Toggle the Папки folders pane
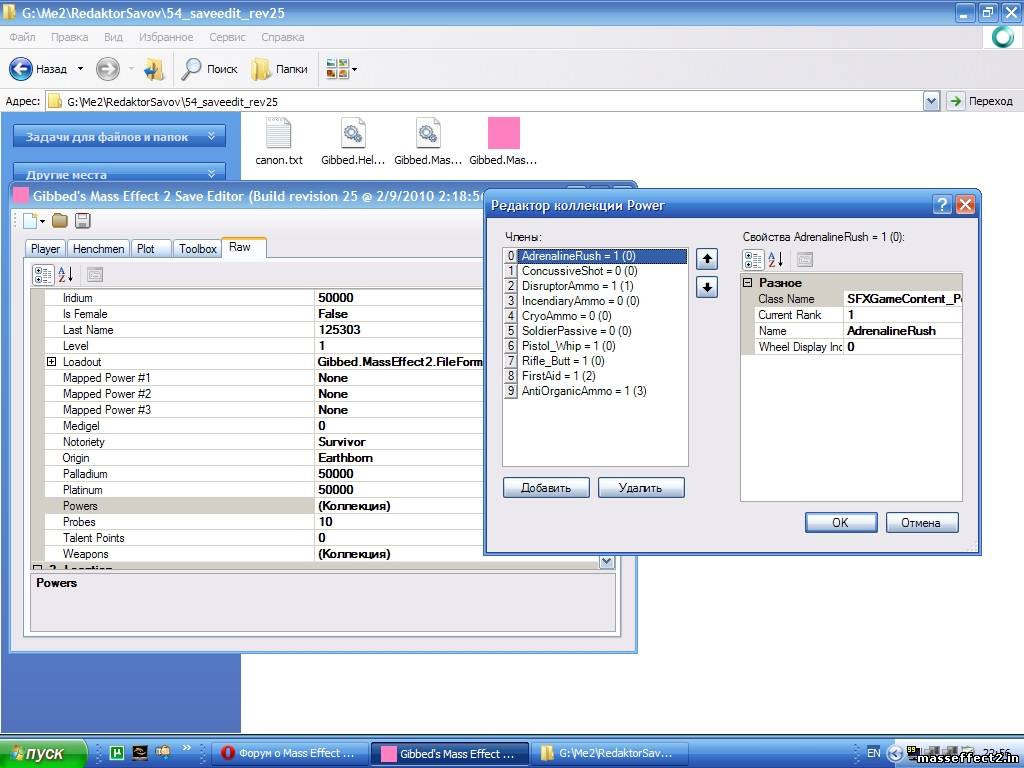Screen dimensions: 1024x768 [280, 69]
